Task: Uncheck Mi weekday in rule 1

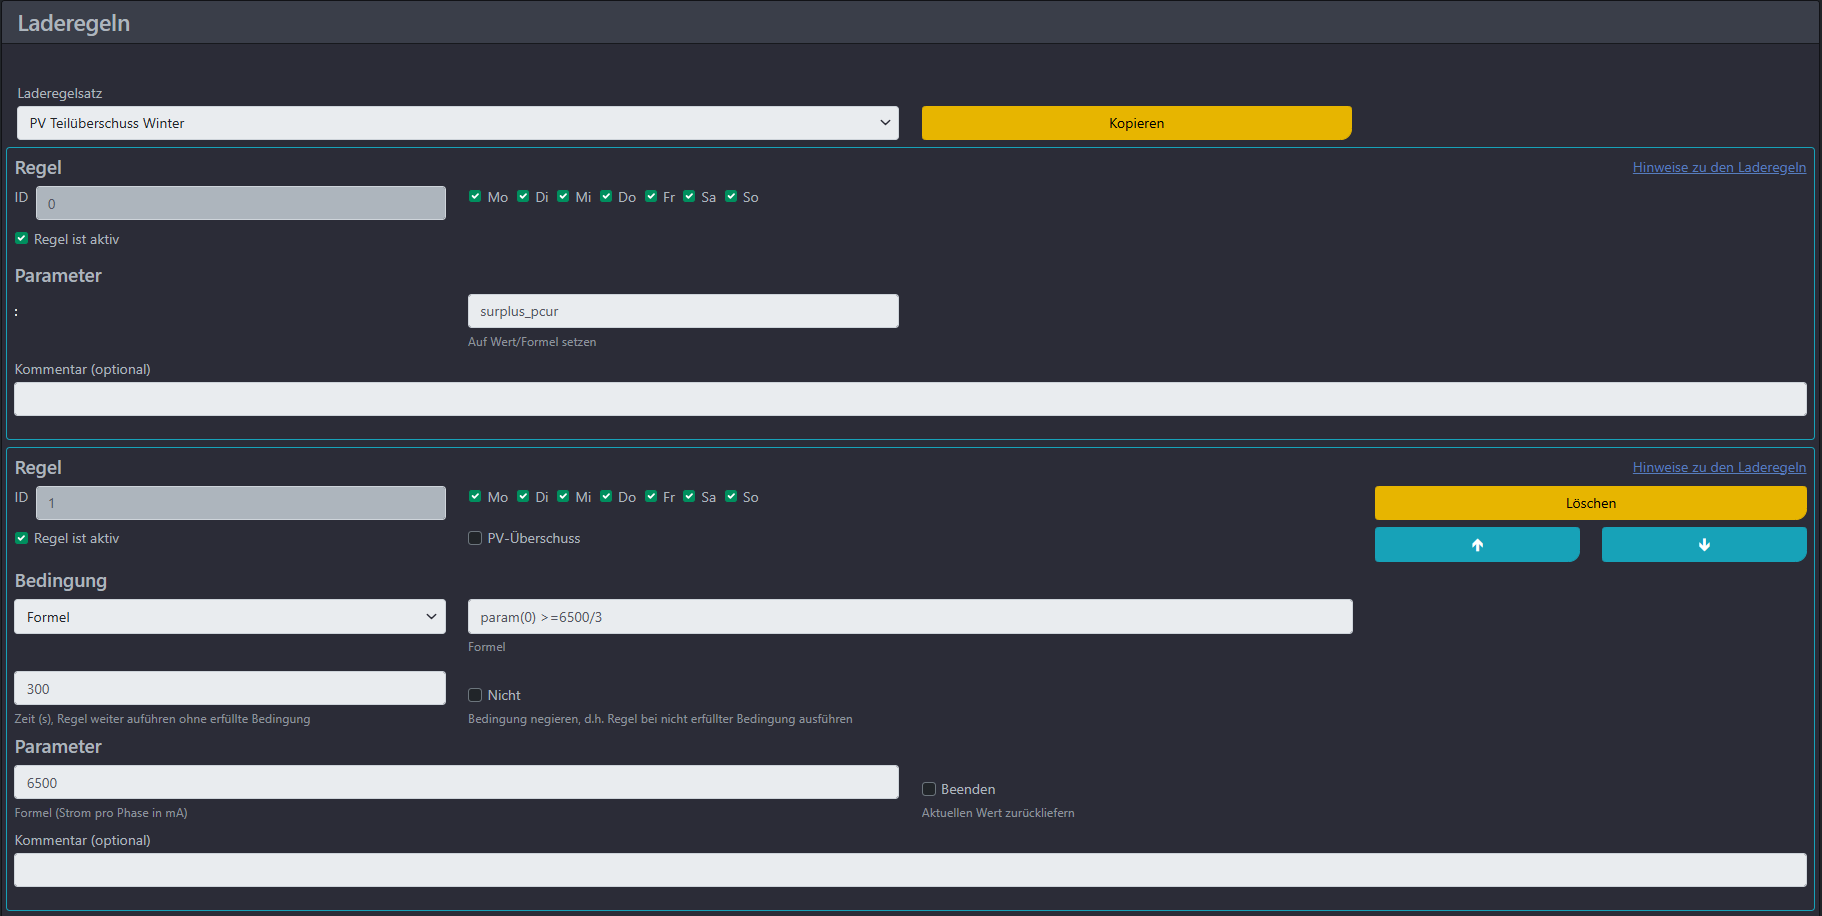Action: [563, 497]
